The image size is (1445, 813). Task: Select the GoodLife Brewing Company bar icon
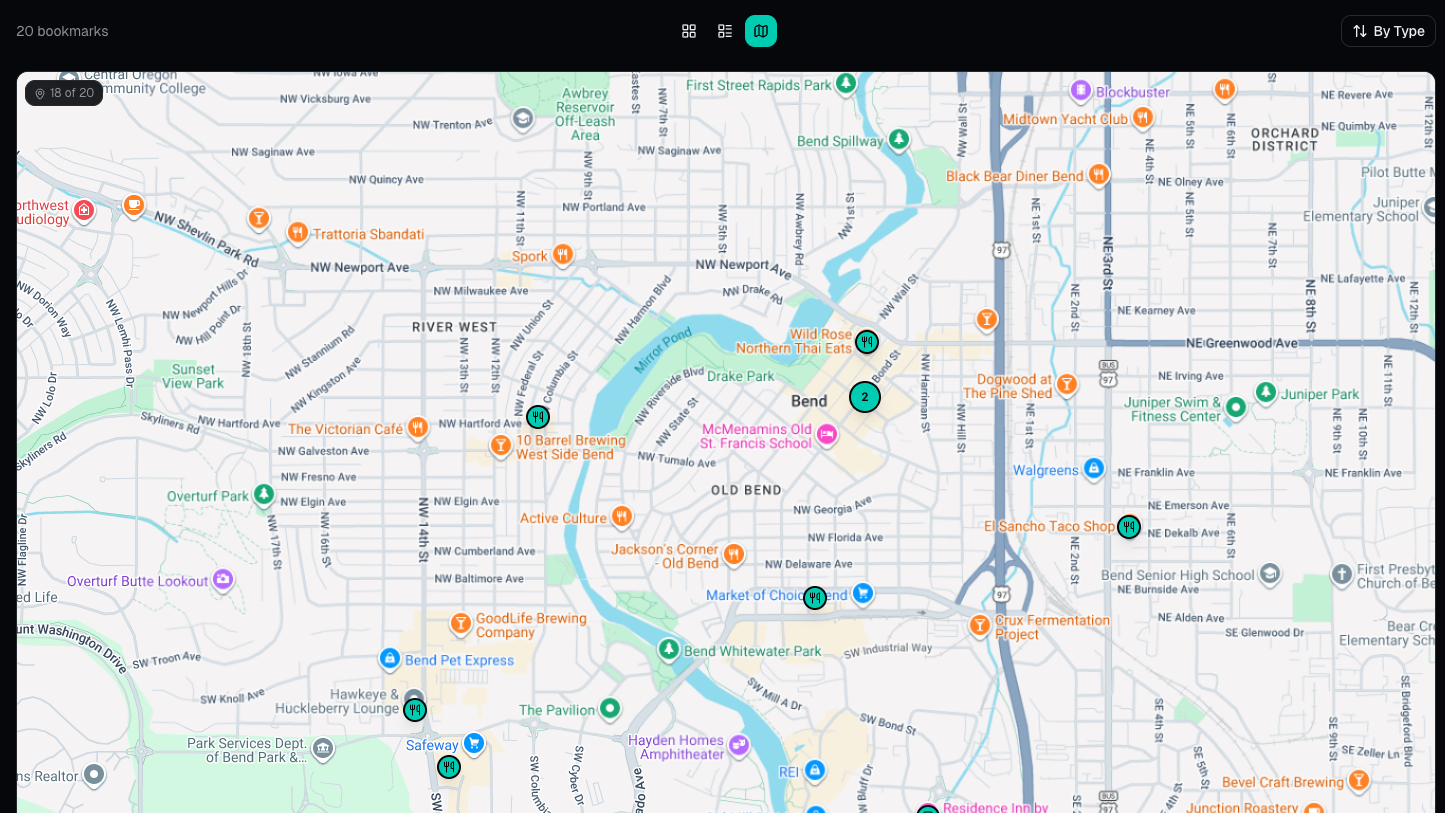(x=461, y=624)
